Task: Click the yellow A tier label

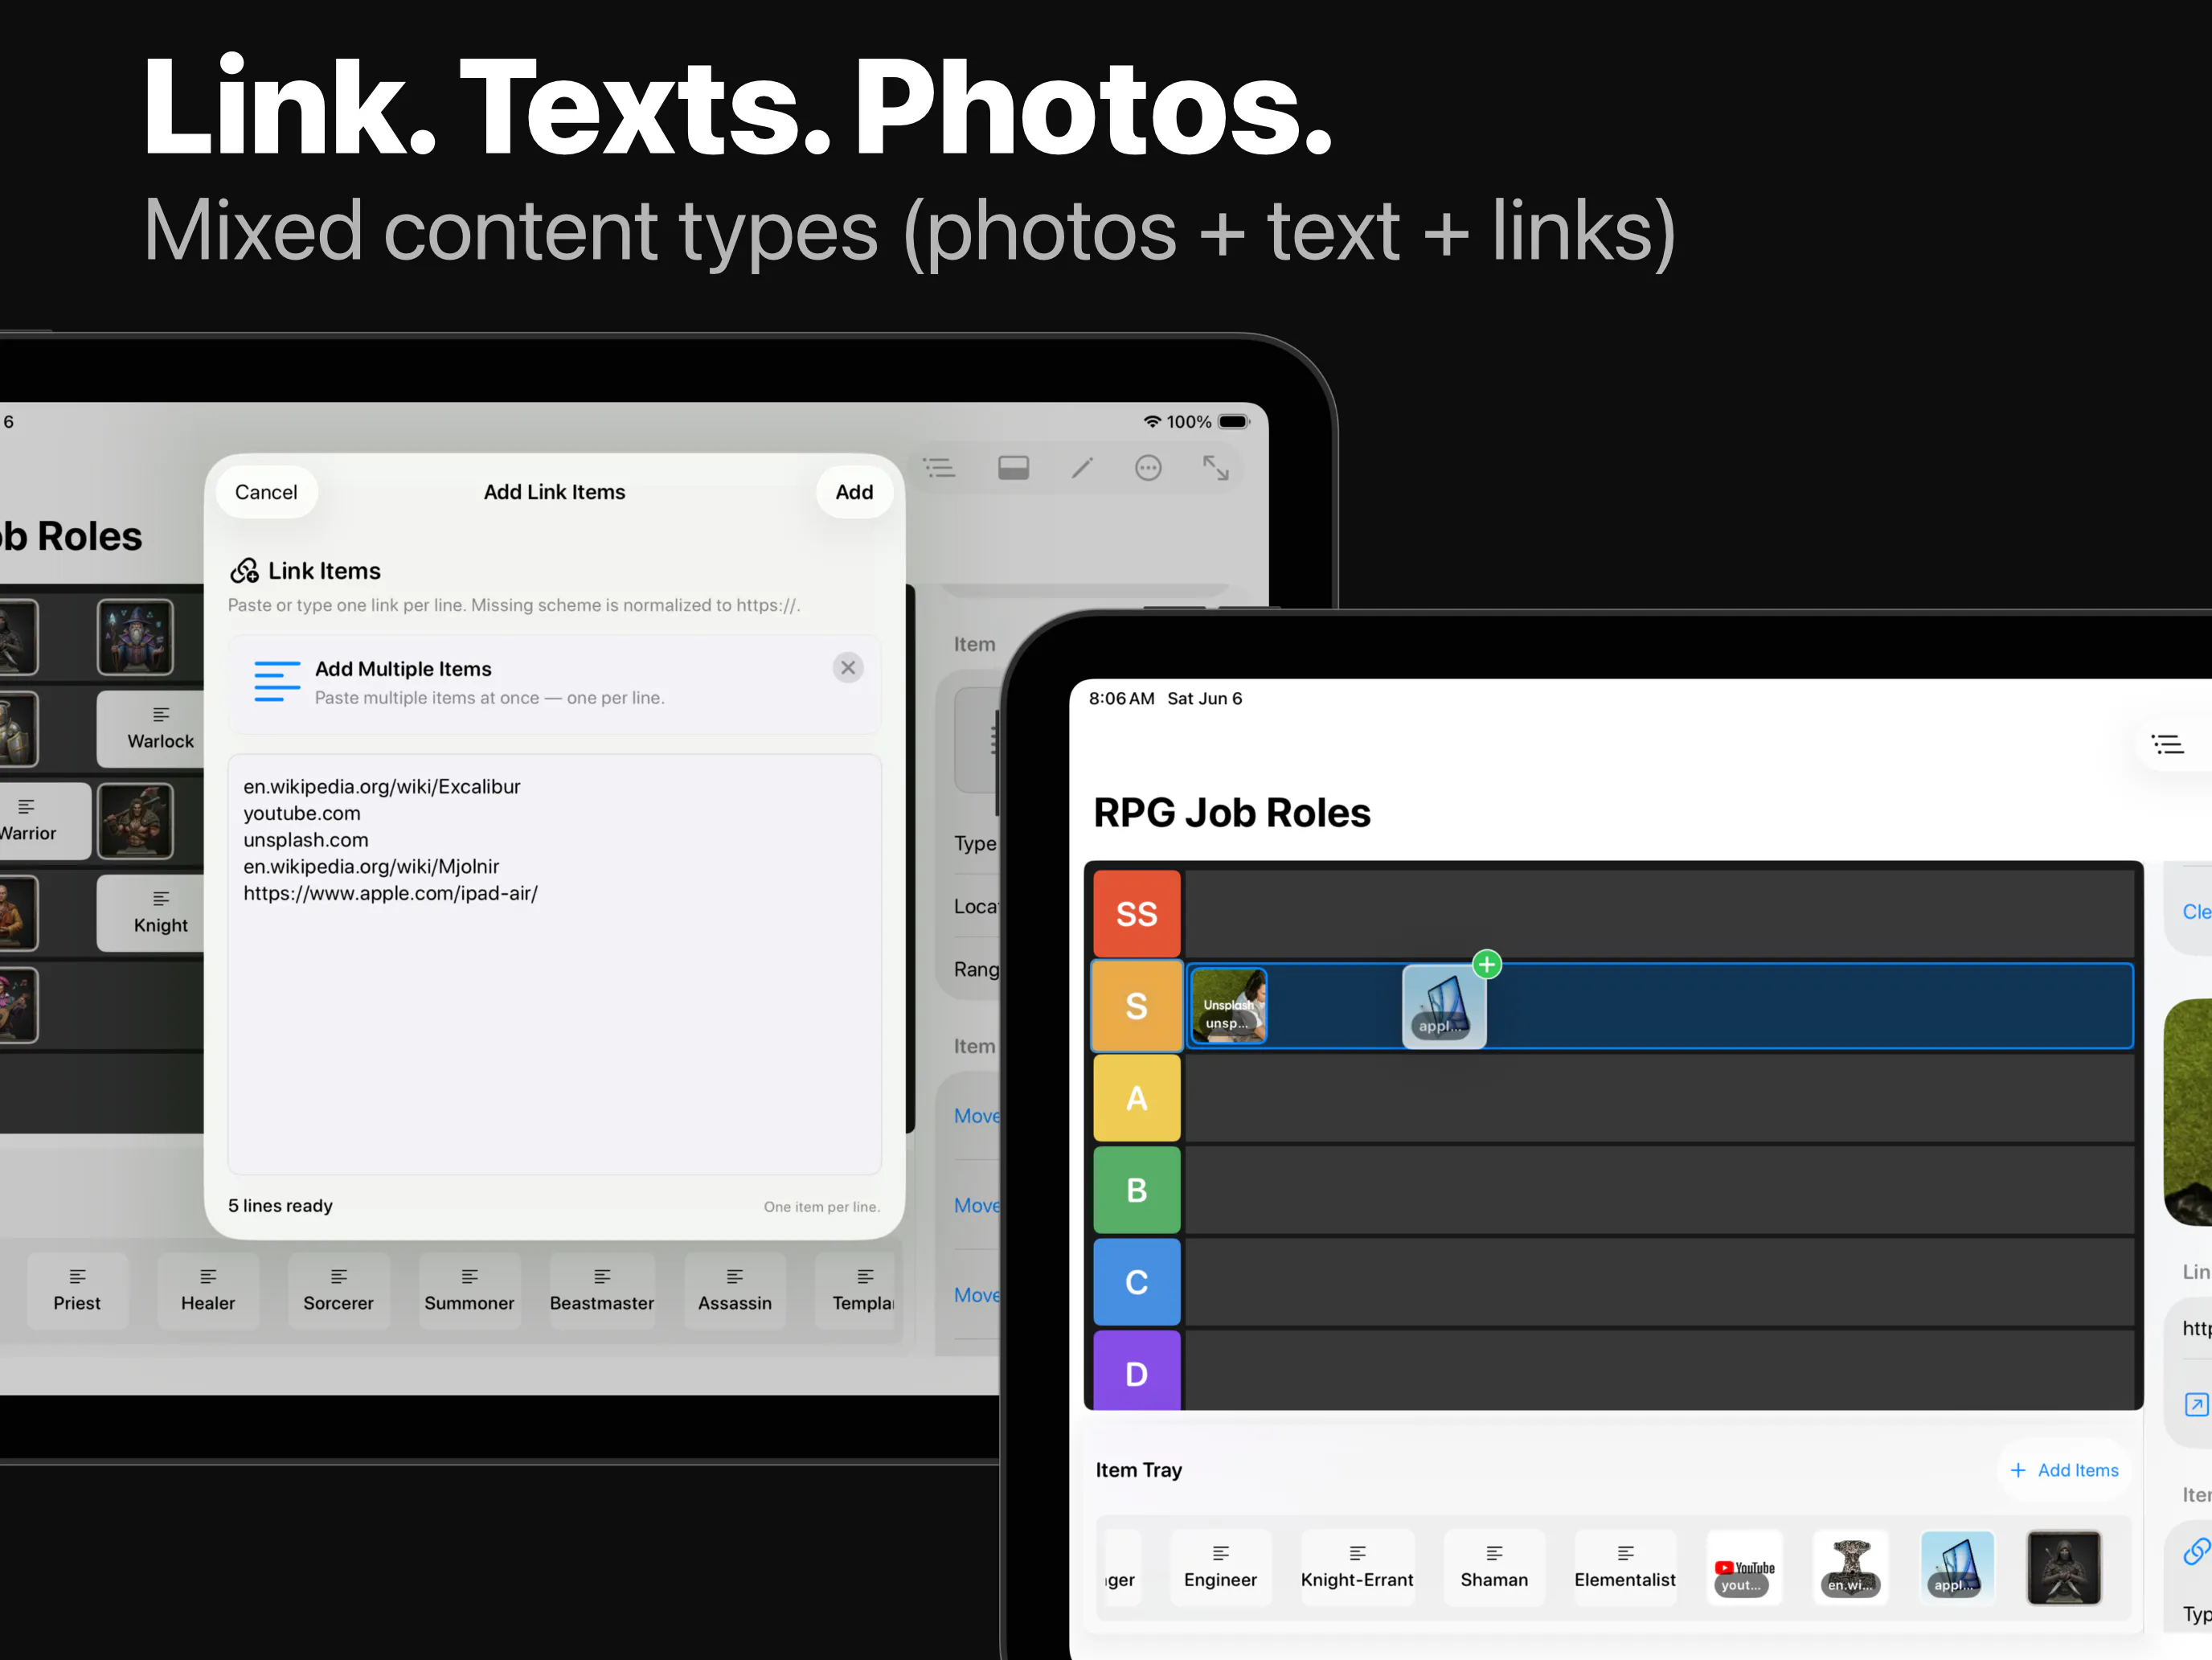Action: 1137,1098
